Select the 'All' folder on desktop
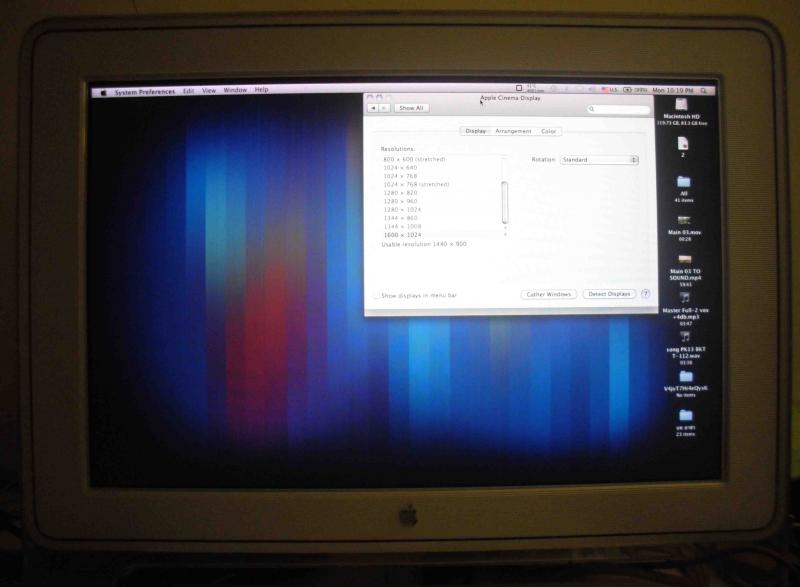This screenshot has width=800, height=587. tap(684, 182)
